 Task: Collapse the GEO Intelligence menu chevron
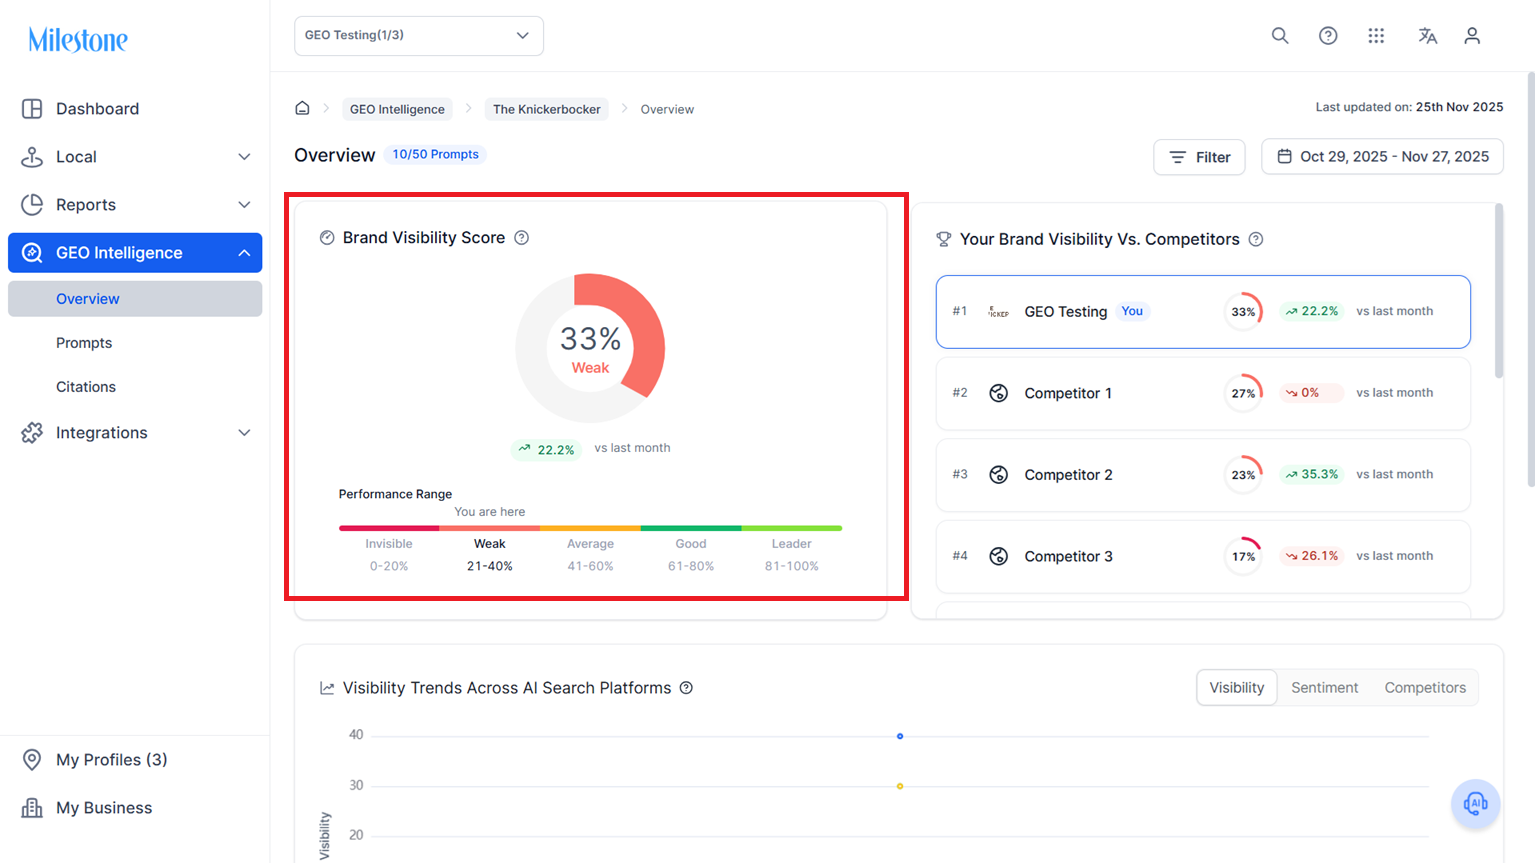[x=244, y=253]
